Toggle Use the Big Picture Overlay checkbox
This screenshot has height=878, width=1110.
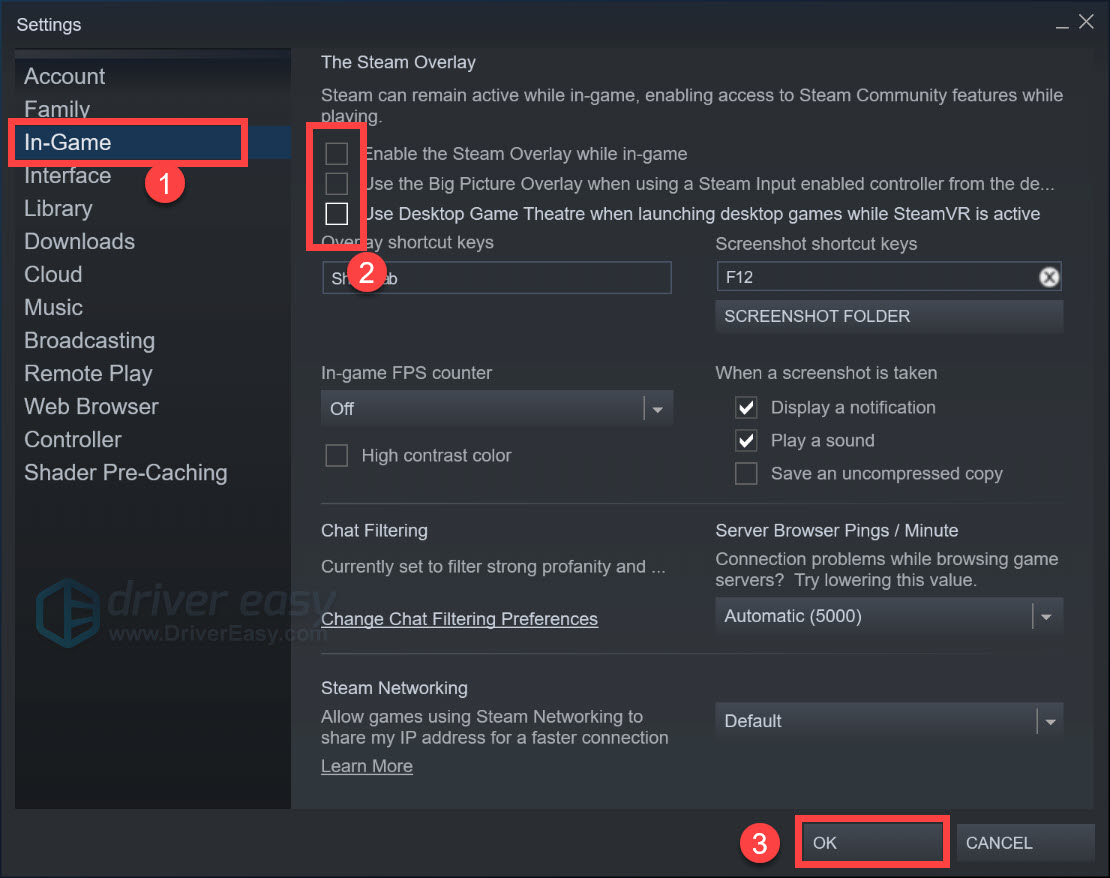(x=336, y=183)
